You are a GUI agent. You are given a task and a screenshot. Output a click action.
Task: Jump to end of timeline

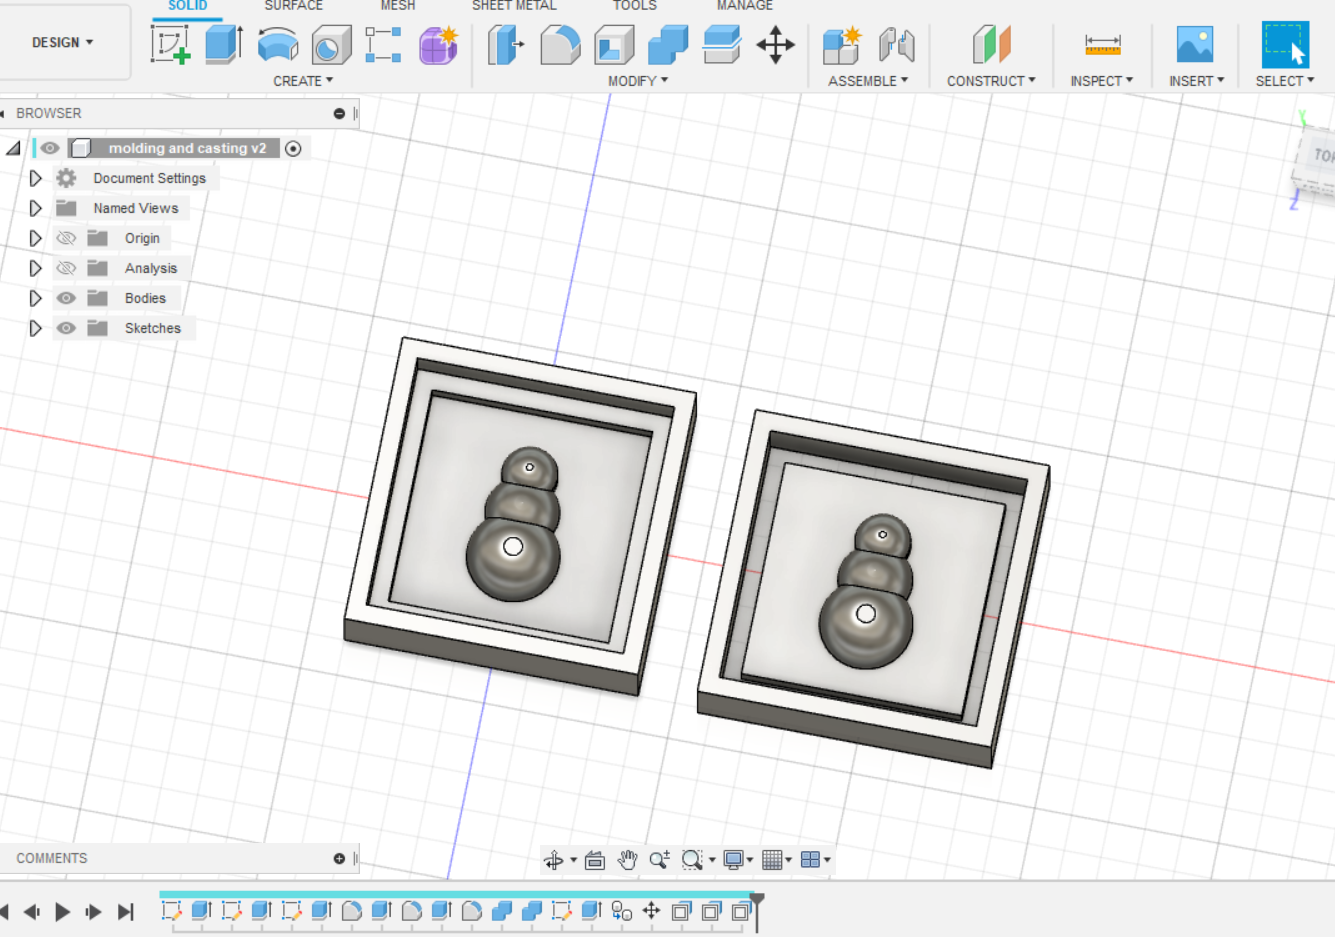coord(125,912)
